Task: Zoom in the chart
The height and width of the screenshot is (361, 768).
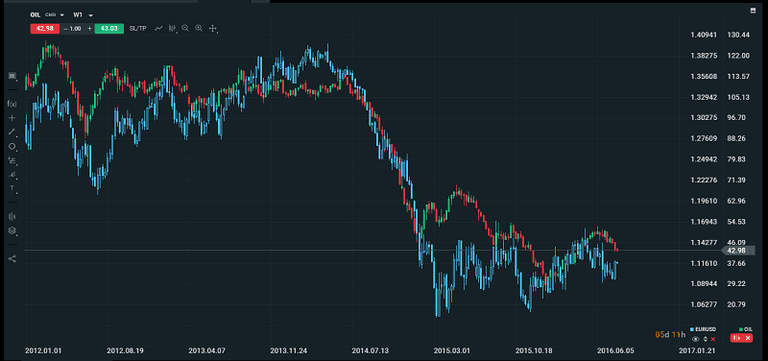Action: [x=199, y=28]
